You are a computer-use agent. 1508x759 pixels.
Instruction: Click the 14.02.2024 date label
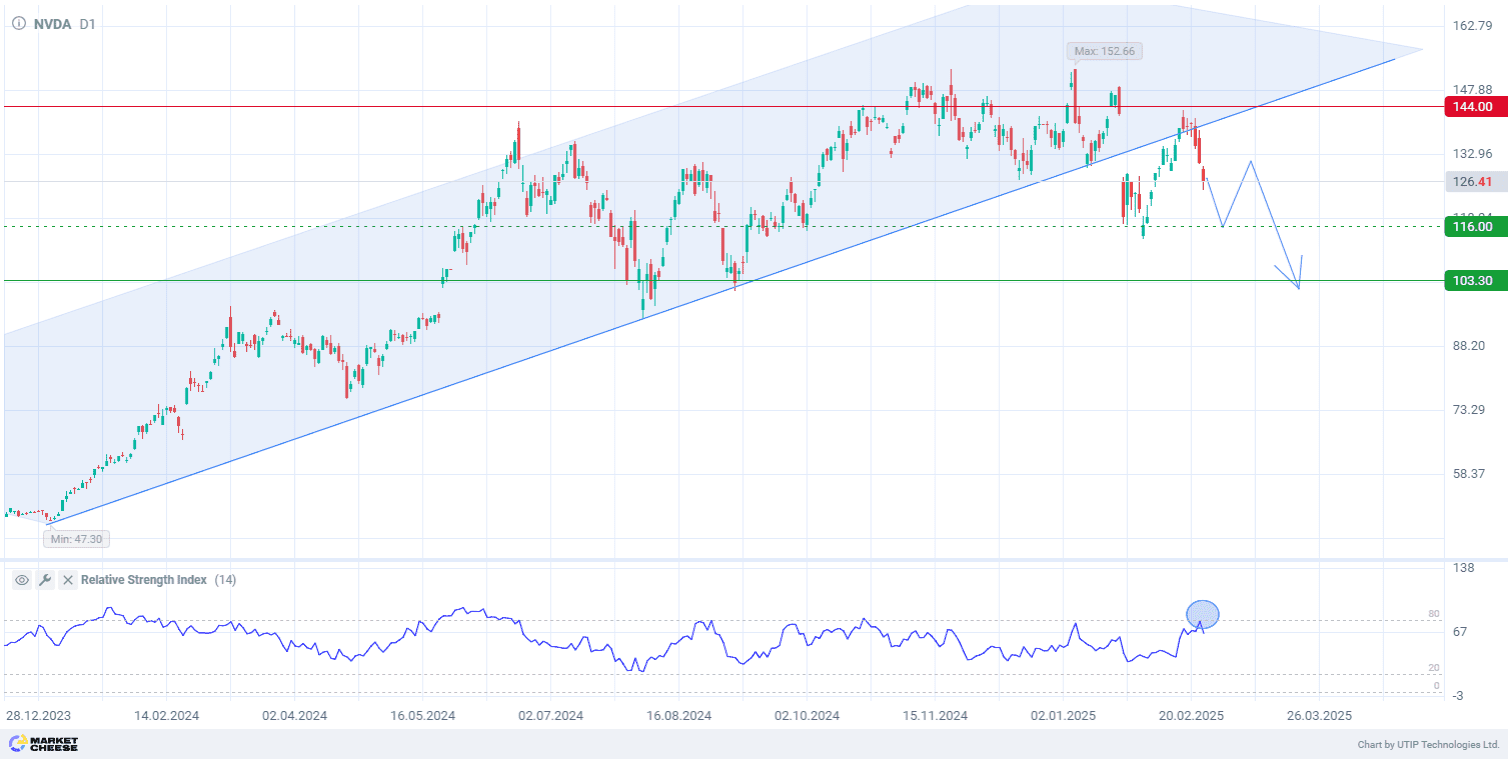[x=167, y=716]
